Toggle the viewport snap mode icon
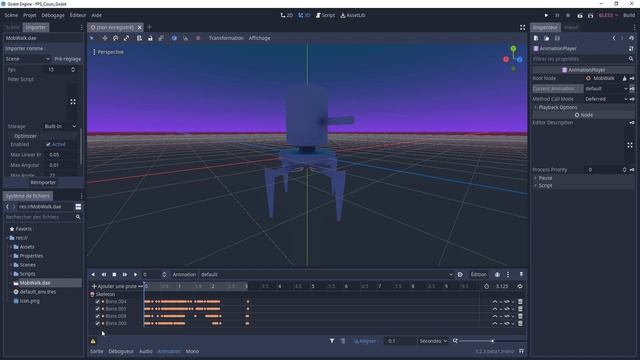640x360 pixels. point(186,38)
